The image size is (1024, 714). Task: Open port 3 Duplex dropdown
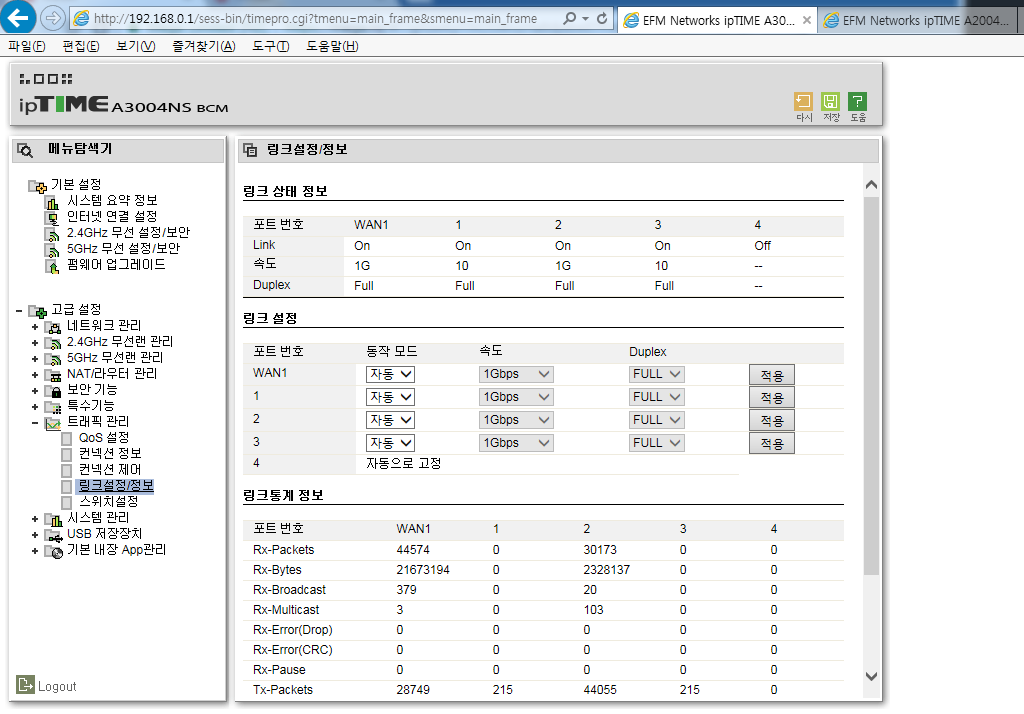pyautogui.click(x=656, y=443)
